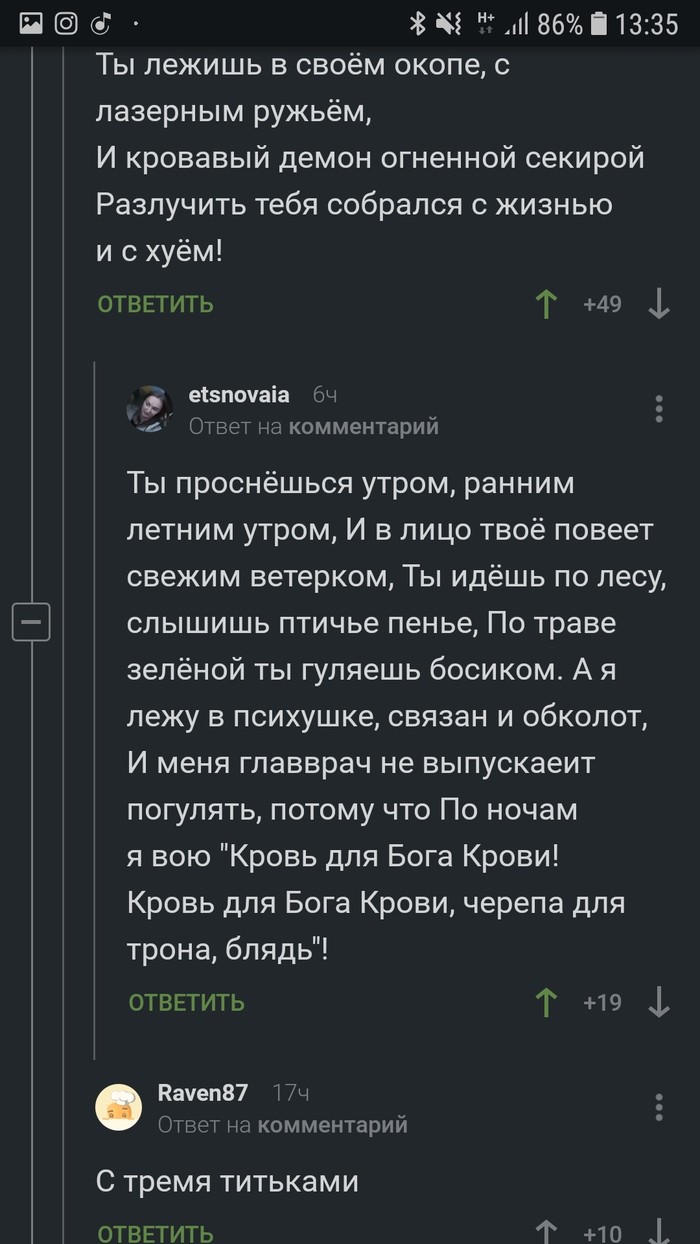Downvote etsnovaia's comment with +19
The width and height of the screenshot is (700, 1244).
(x=659, y=1002)
